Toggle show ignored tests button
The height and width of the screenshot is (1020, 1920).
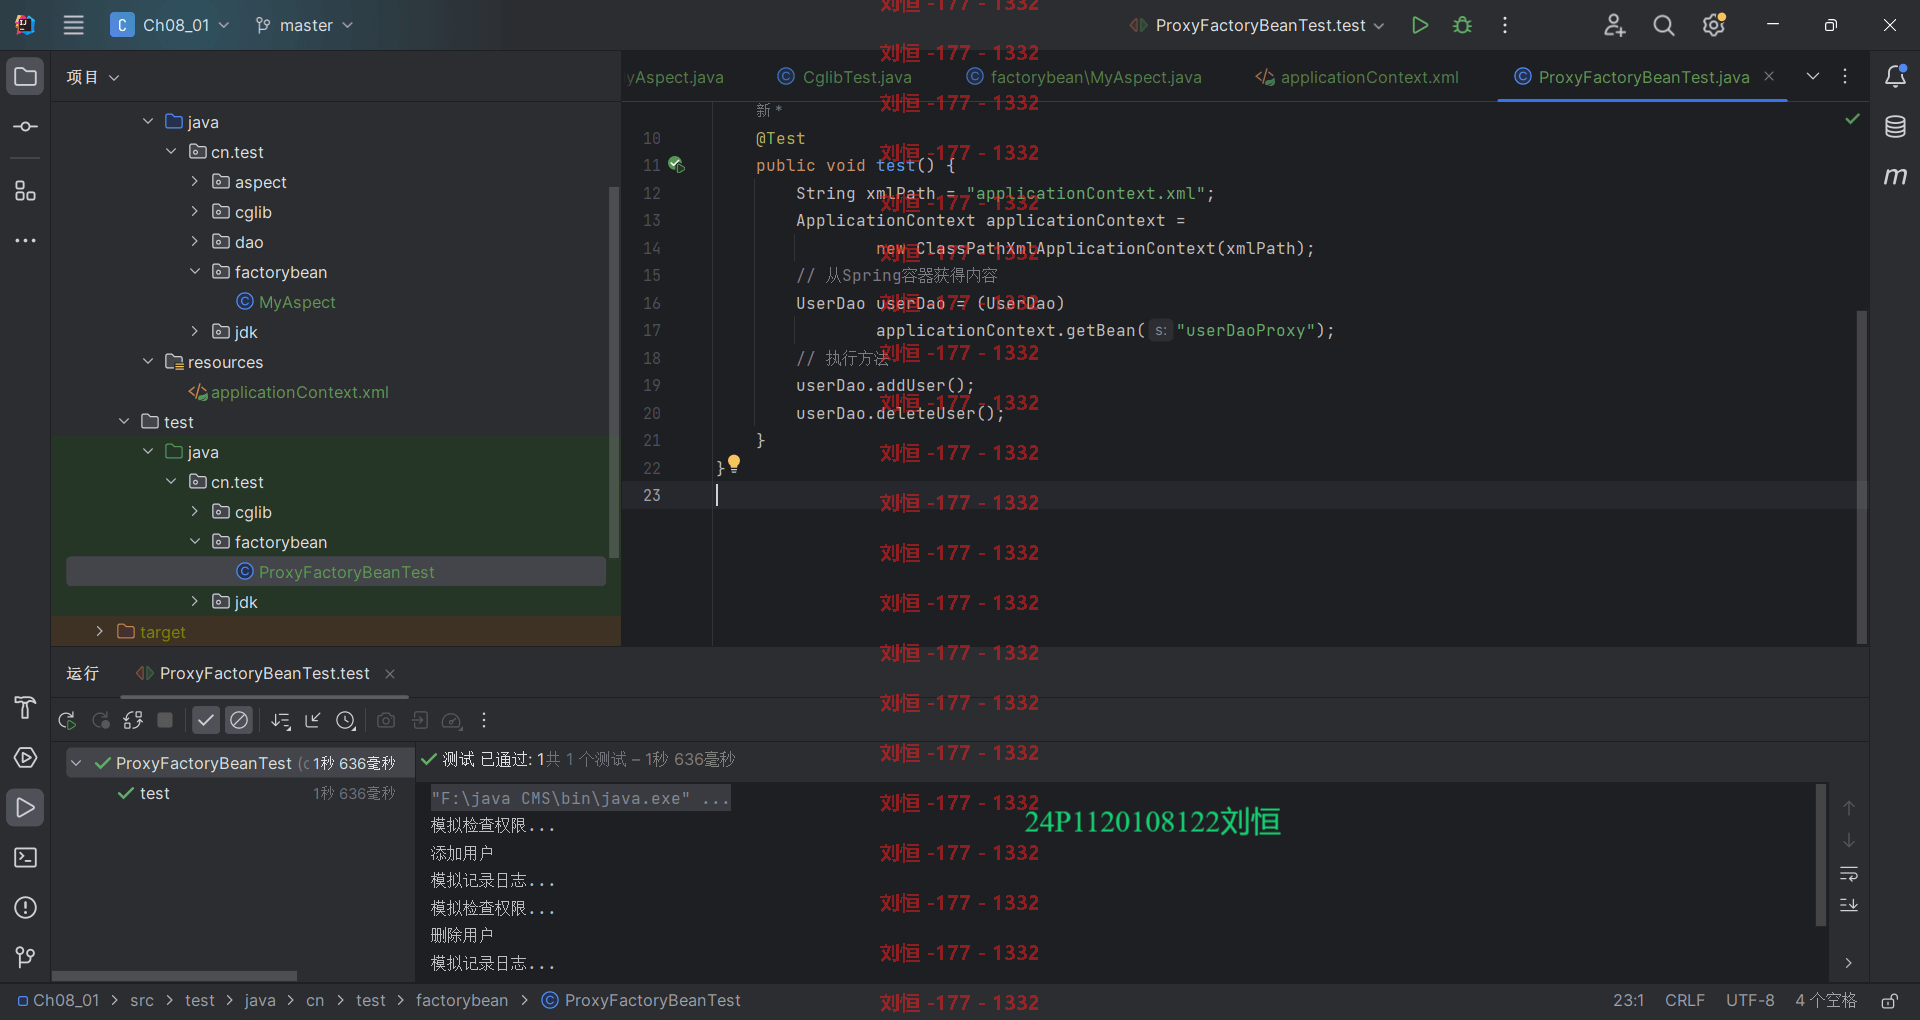[239, 720]
